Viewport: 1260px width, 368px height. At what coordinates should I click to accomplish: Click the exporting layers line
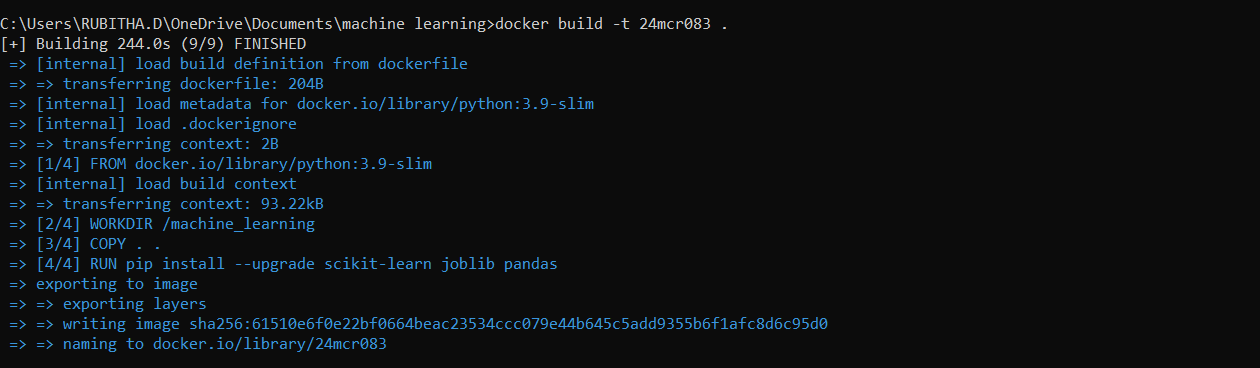coord(108,304)
